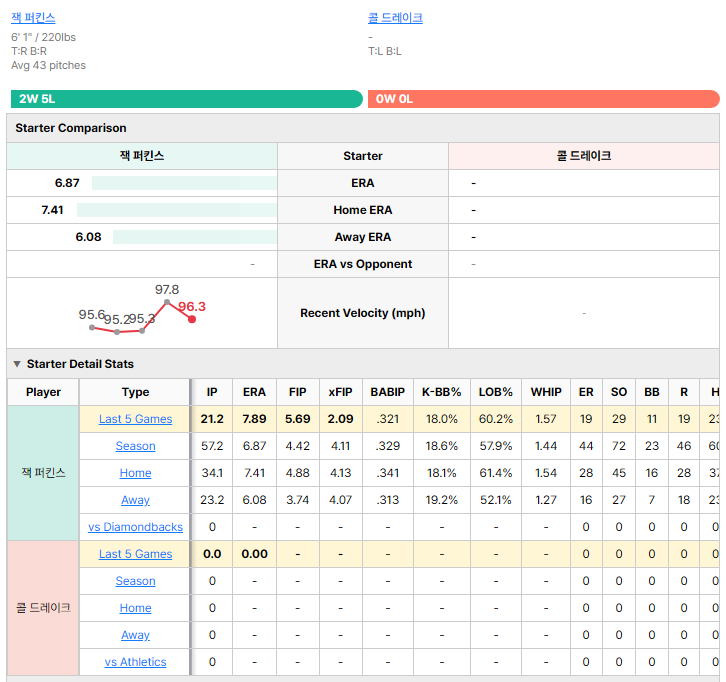Click the Type column header
The image size is (726, 682).
pos(135,392)
